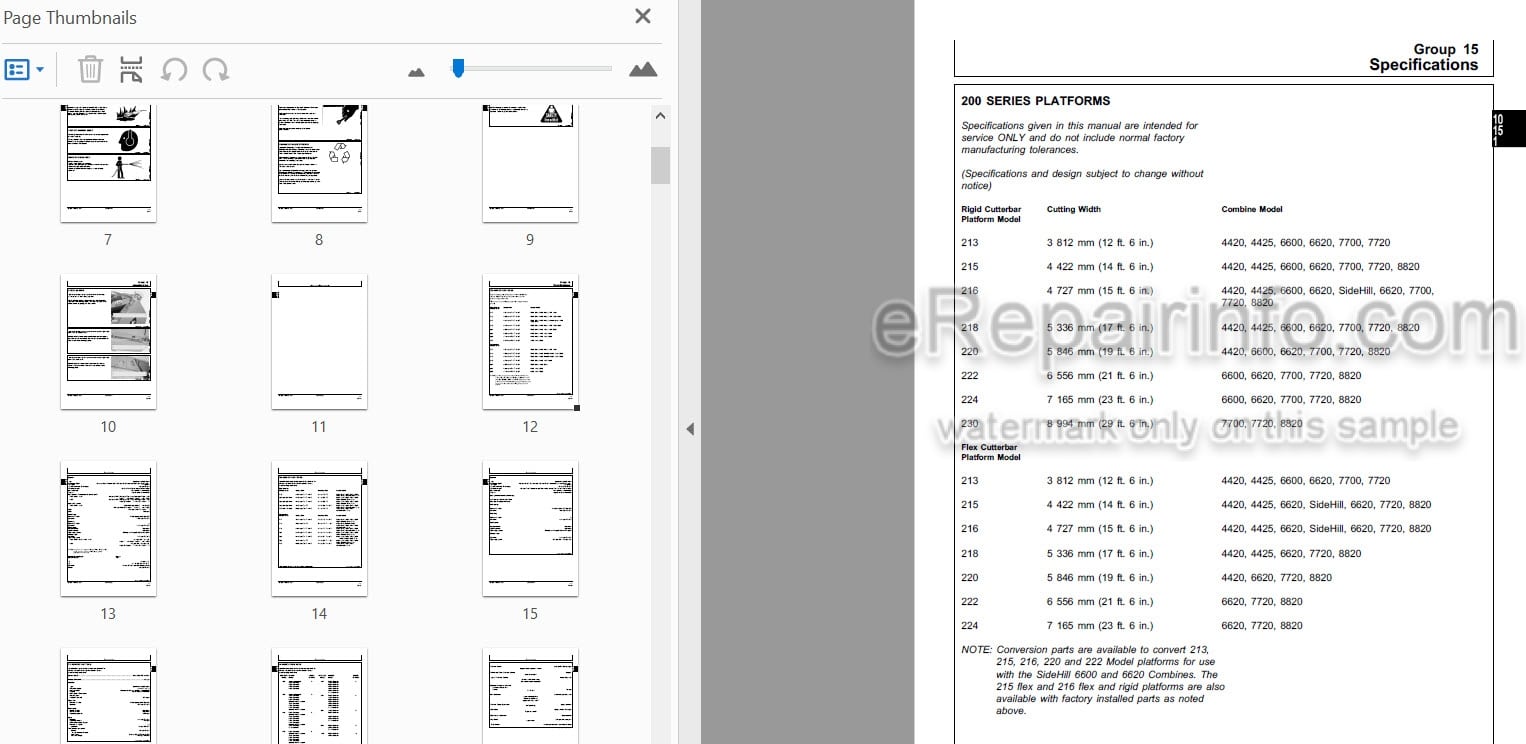Click the insert page break icon
1526x744 pixels.
pos(131,70)
